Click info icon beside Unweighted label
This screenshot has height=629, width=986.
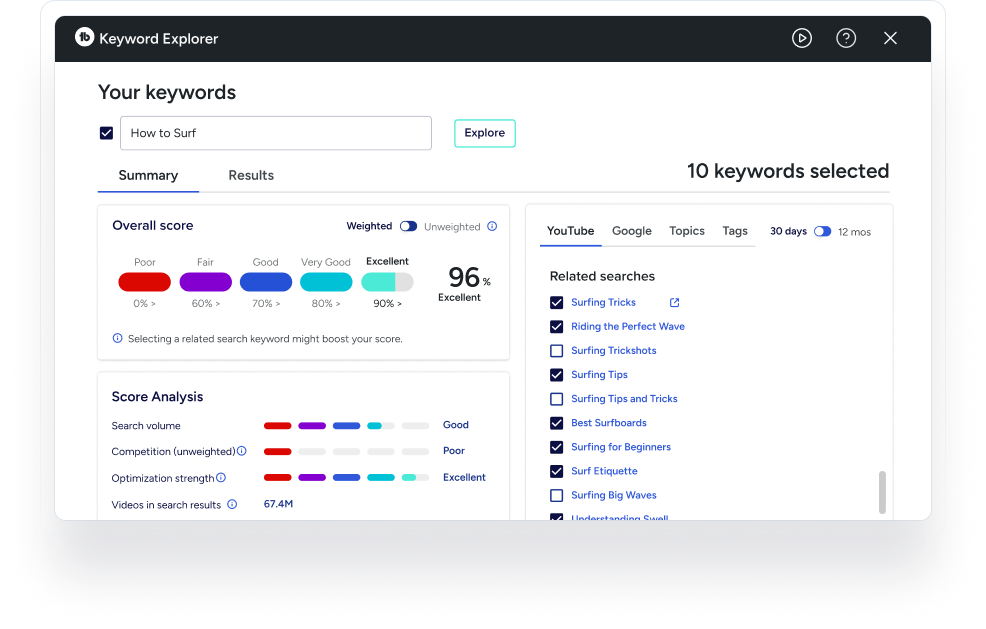[x=492, y=226]
